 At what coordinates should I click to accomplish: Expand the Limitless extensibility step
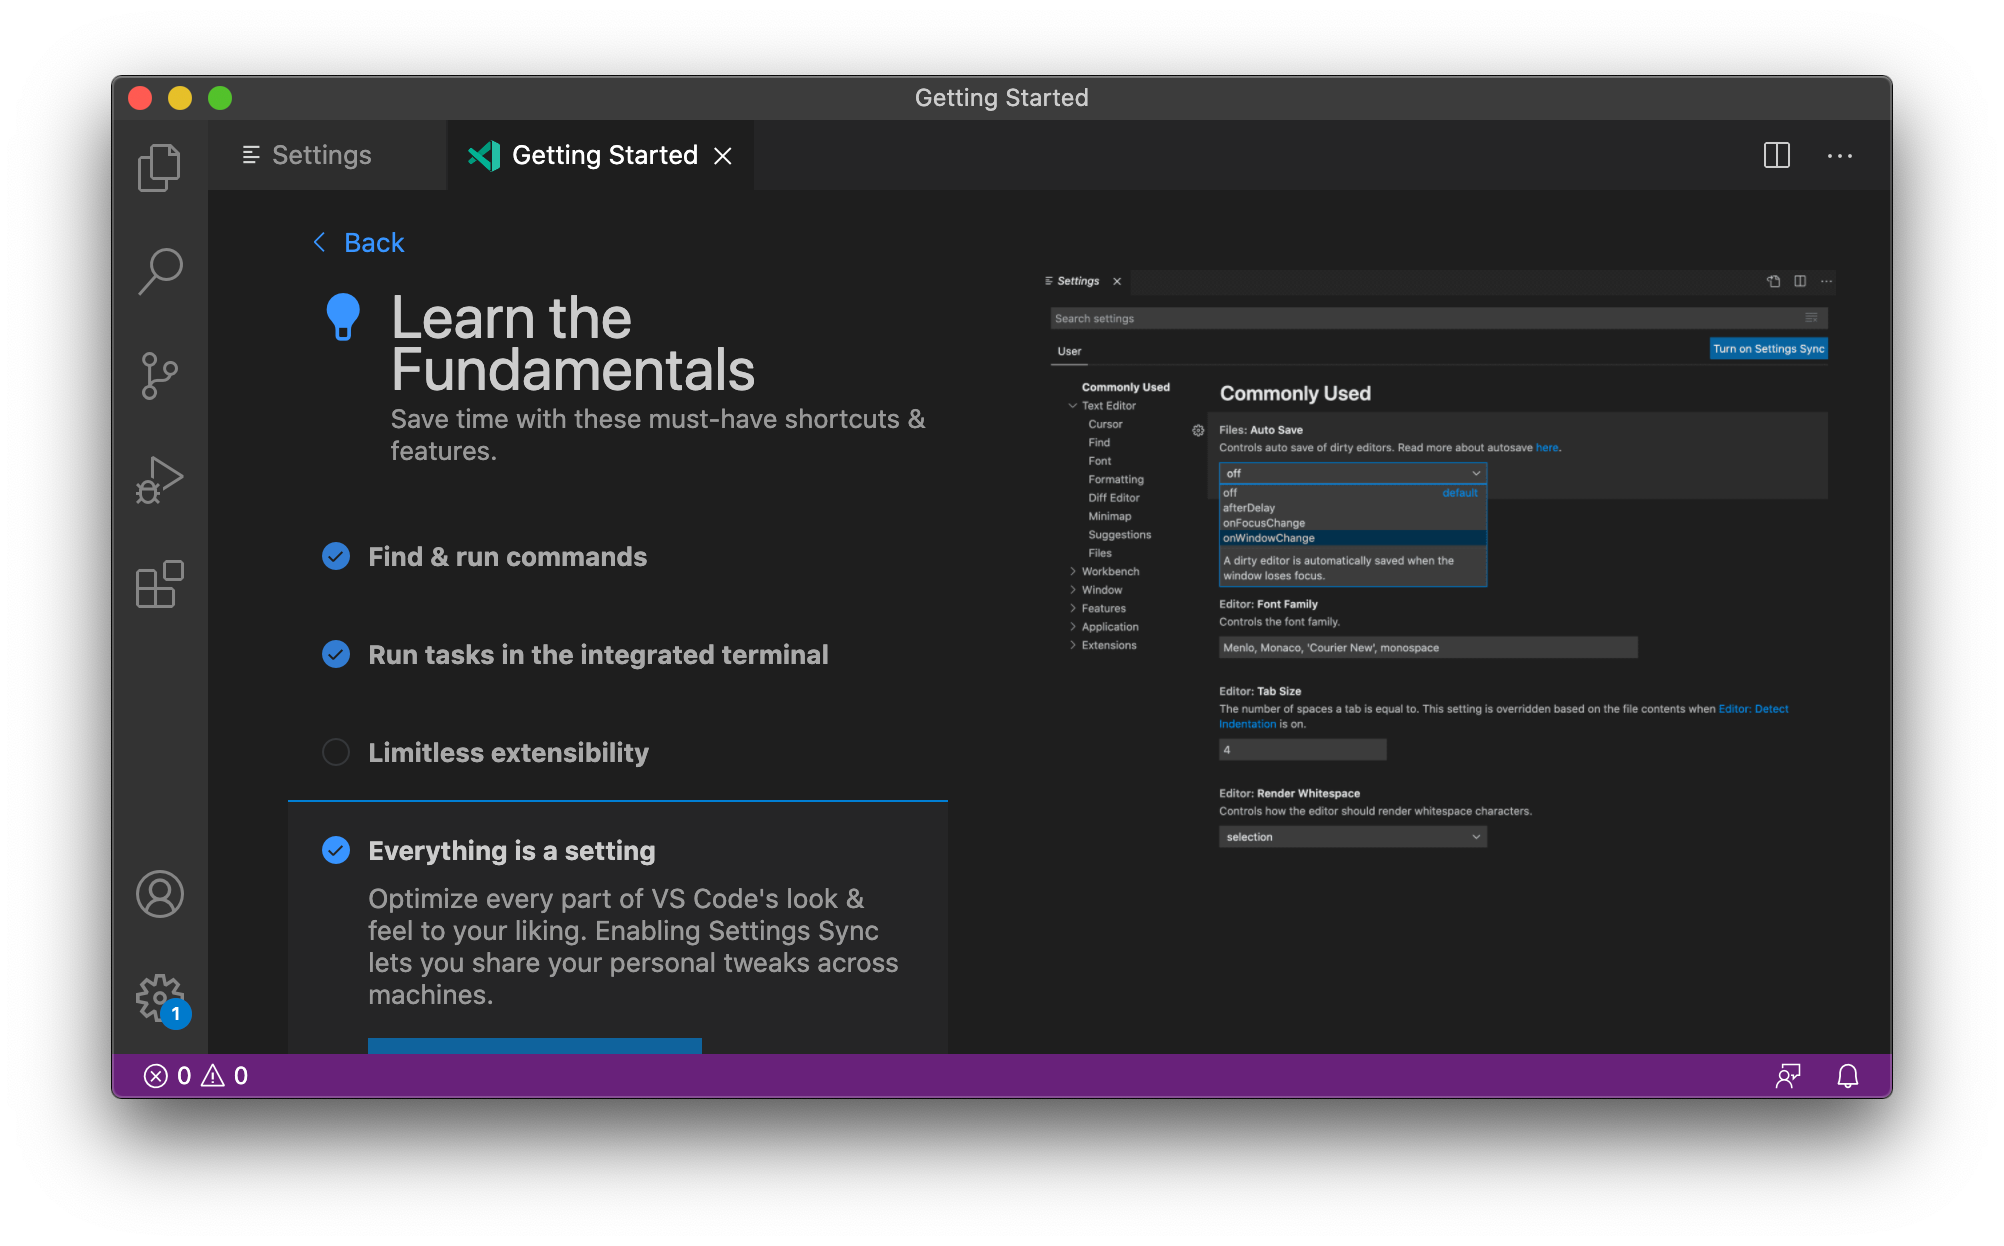click(508, 753)
